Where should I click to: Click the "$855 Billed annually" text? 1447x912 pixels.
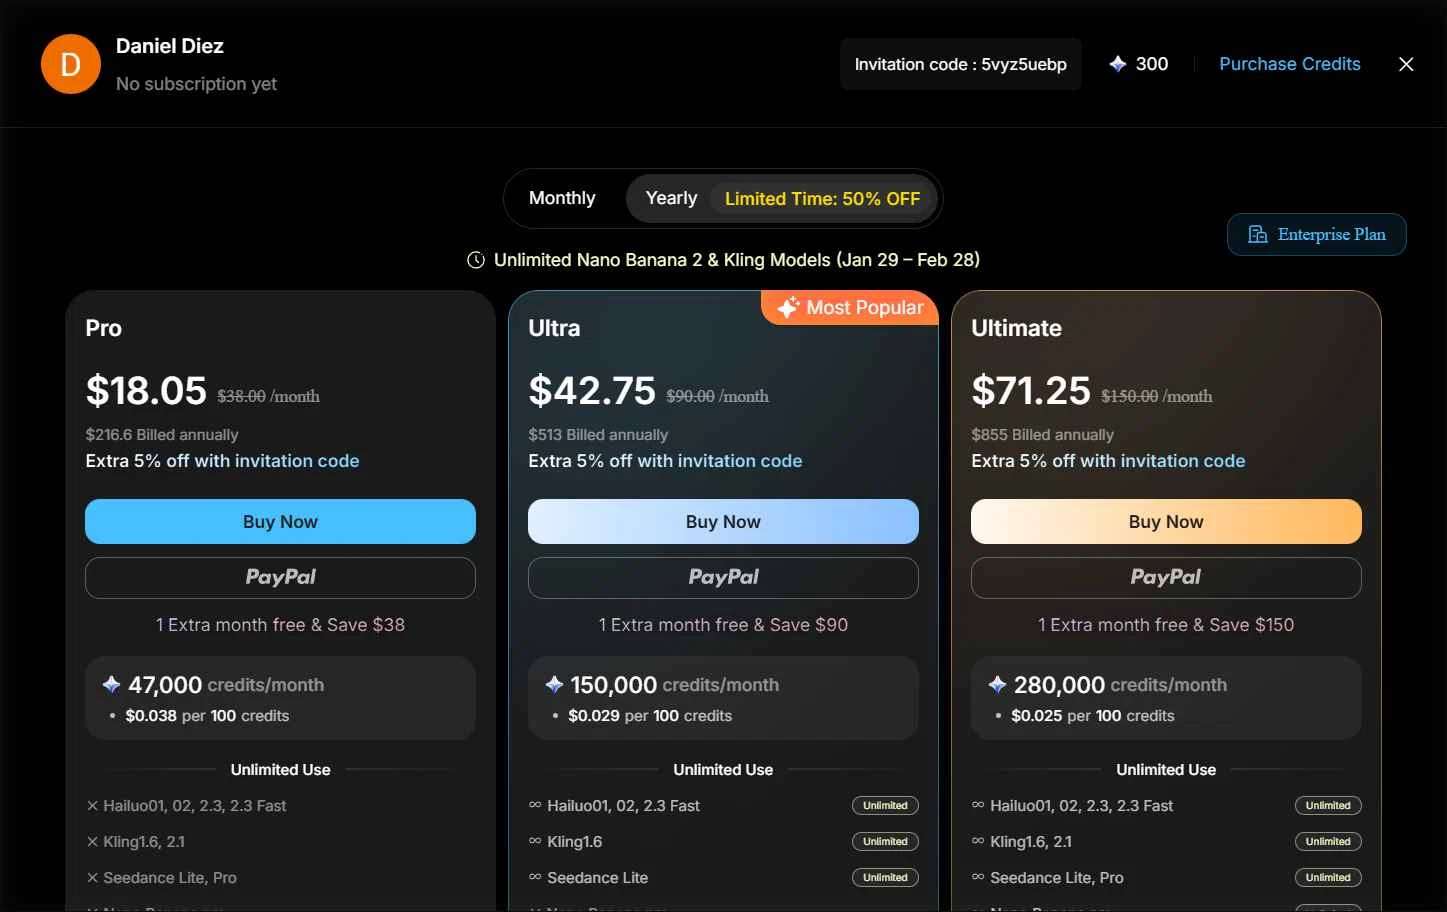click(x=1042, y=435)
